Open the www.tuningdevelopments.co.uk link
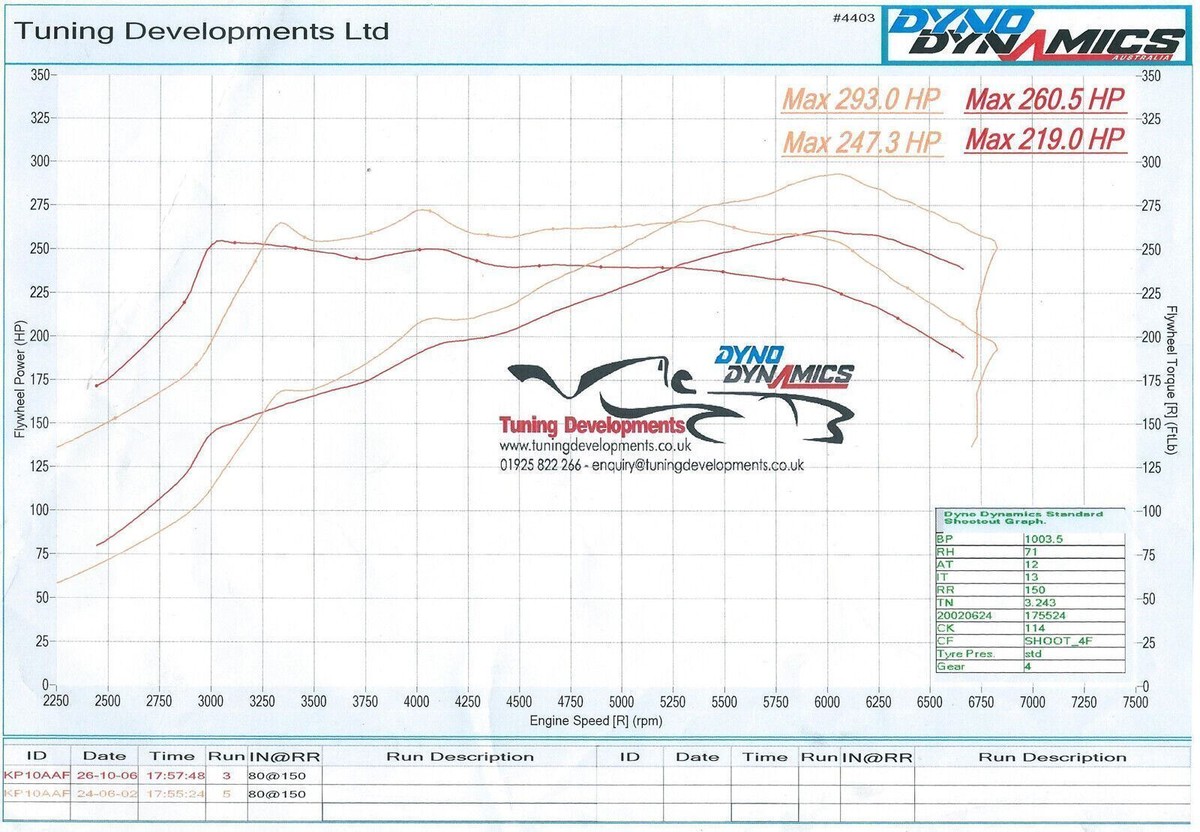1200x832 pixels. pos(597,445)
